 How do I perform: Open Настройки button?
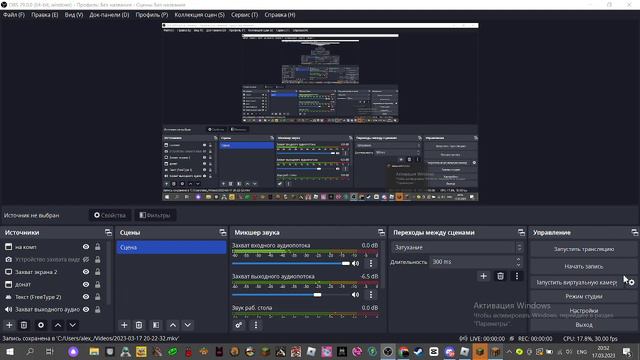tap(584, 311)
